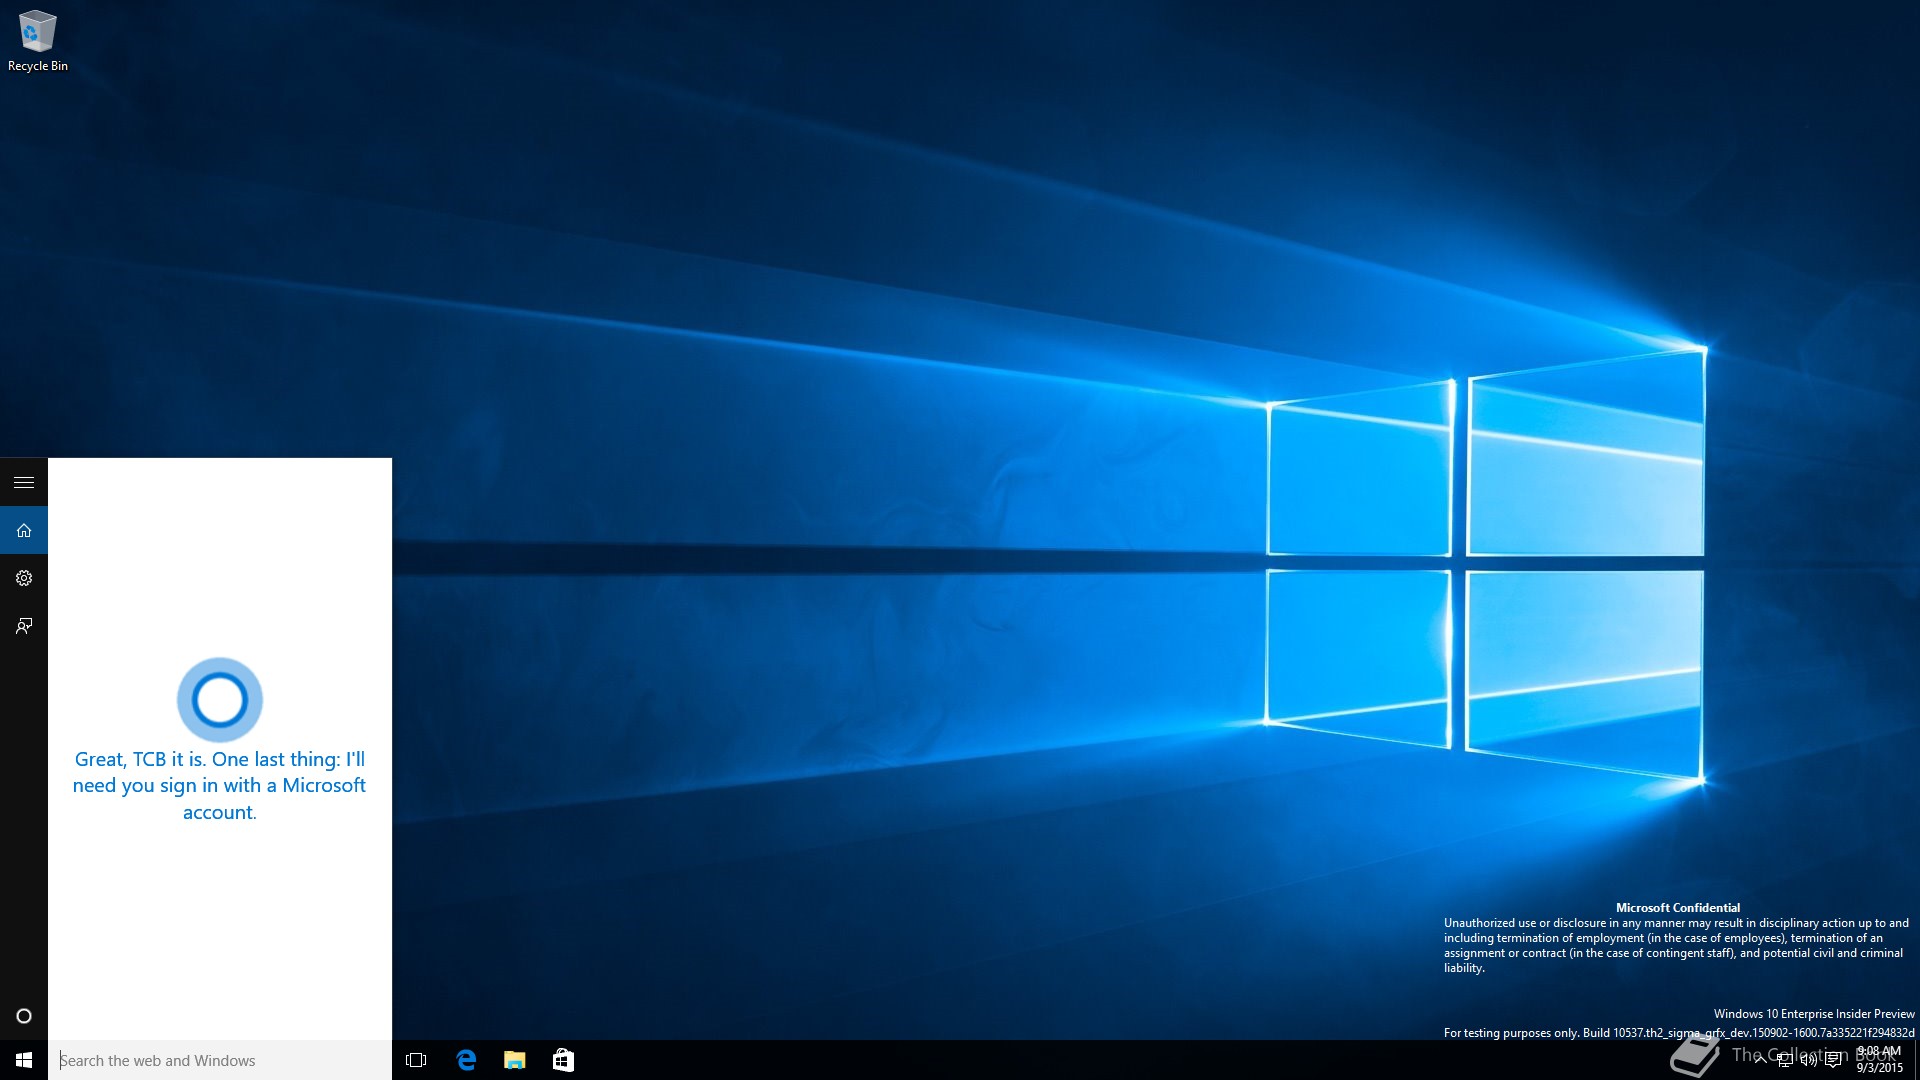Launch Microsoft Edge from taskbar
Image resolution: width=1920 pixels, height=1080 pixels.
tap(466, 1060)
